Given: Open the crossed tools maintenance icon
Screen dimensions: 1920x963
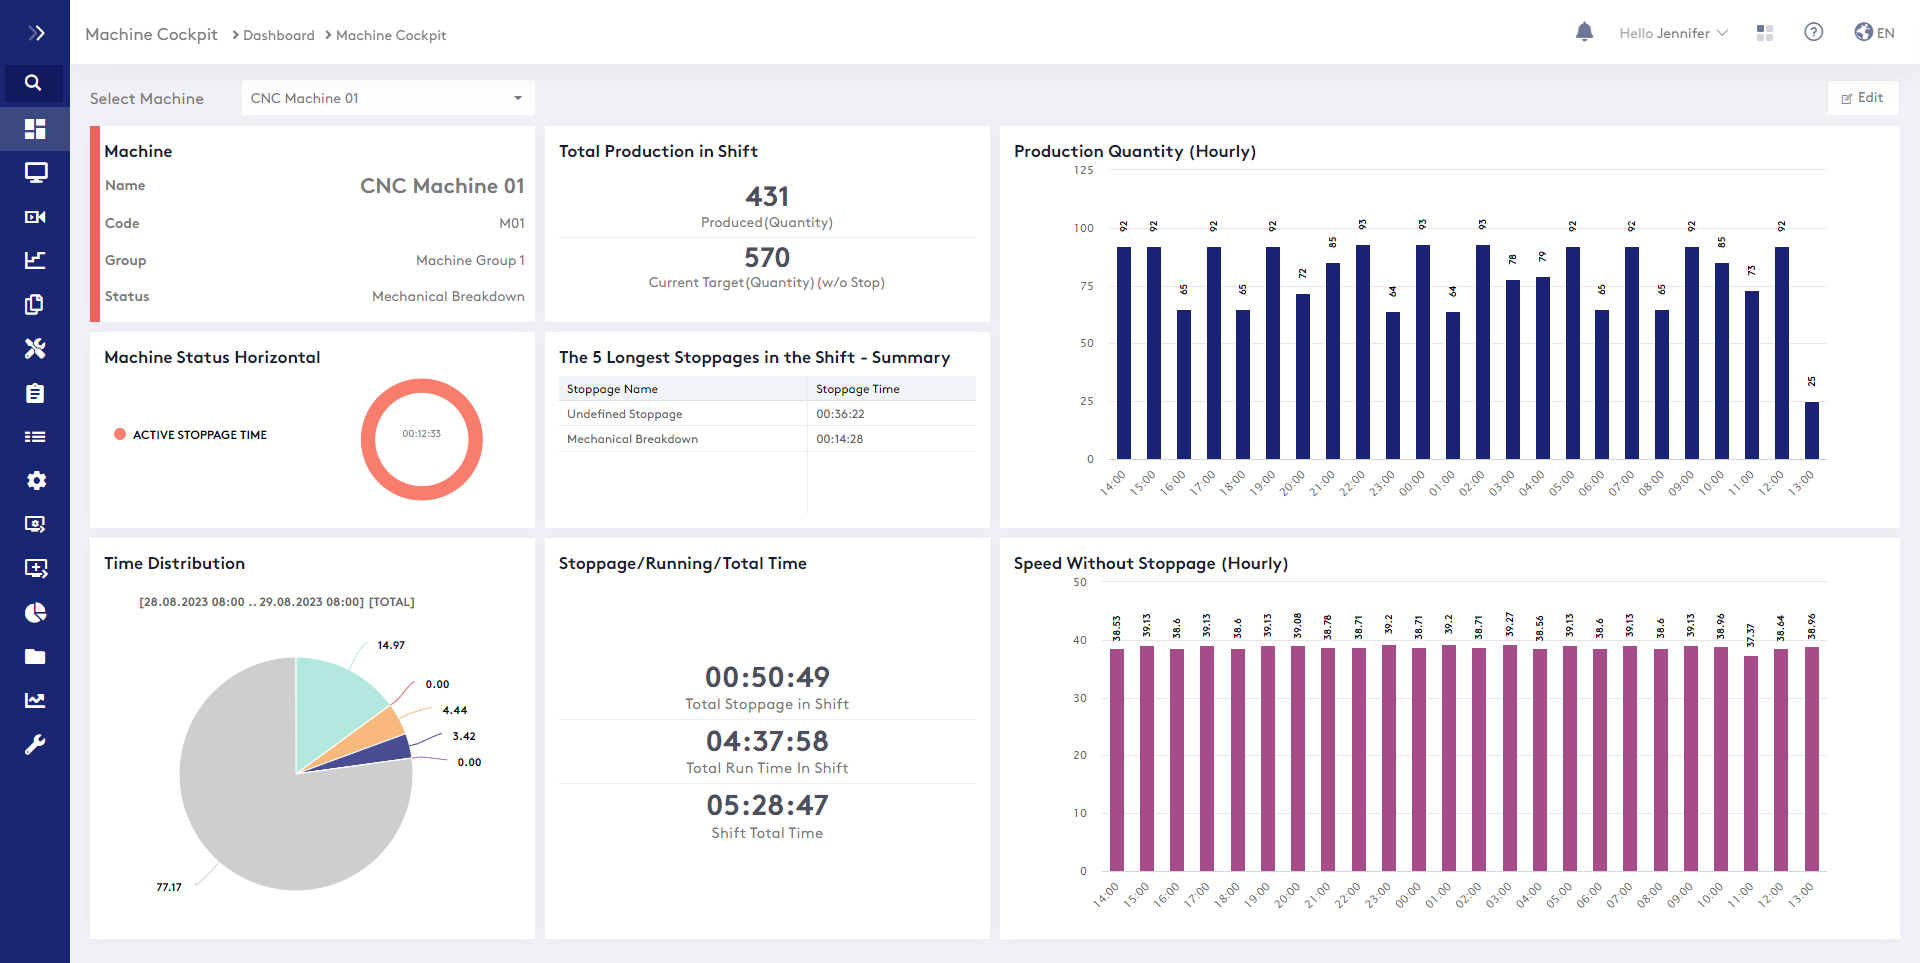Looking at the screenshot, I should 35,349.
